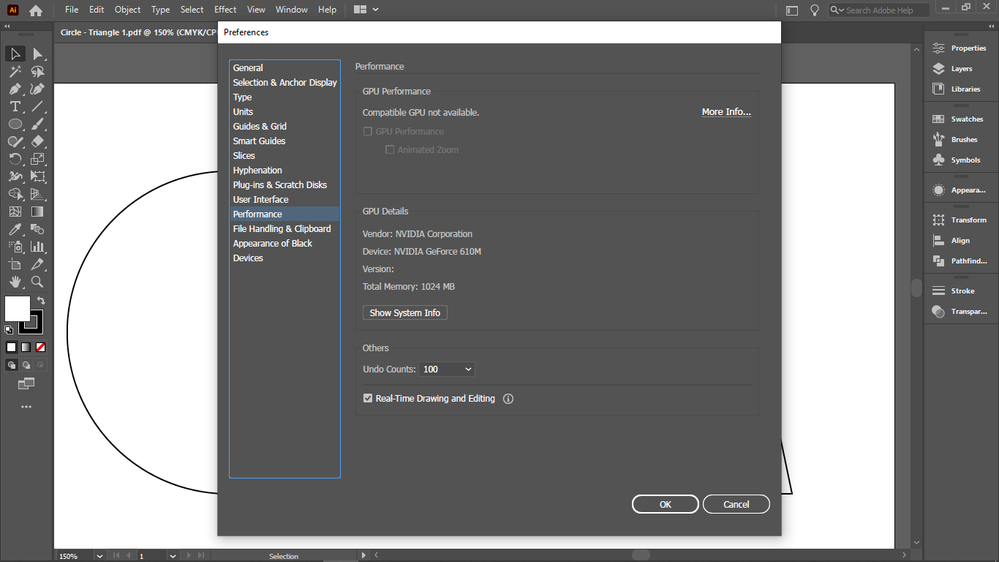The height and width of the screenshot is (562, 999).
Task: Toggle the GPU Performance checkbox
Action: pyautogui.click(x=368, y=131)
